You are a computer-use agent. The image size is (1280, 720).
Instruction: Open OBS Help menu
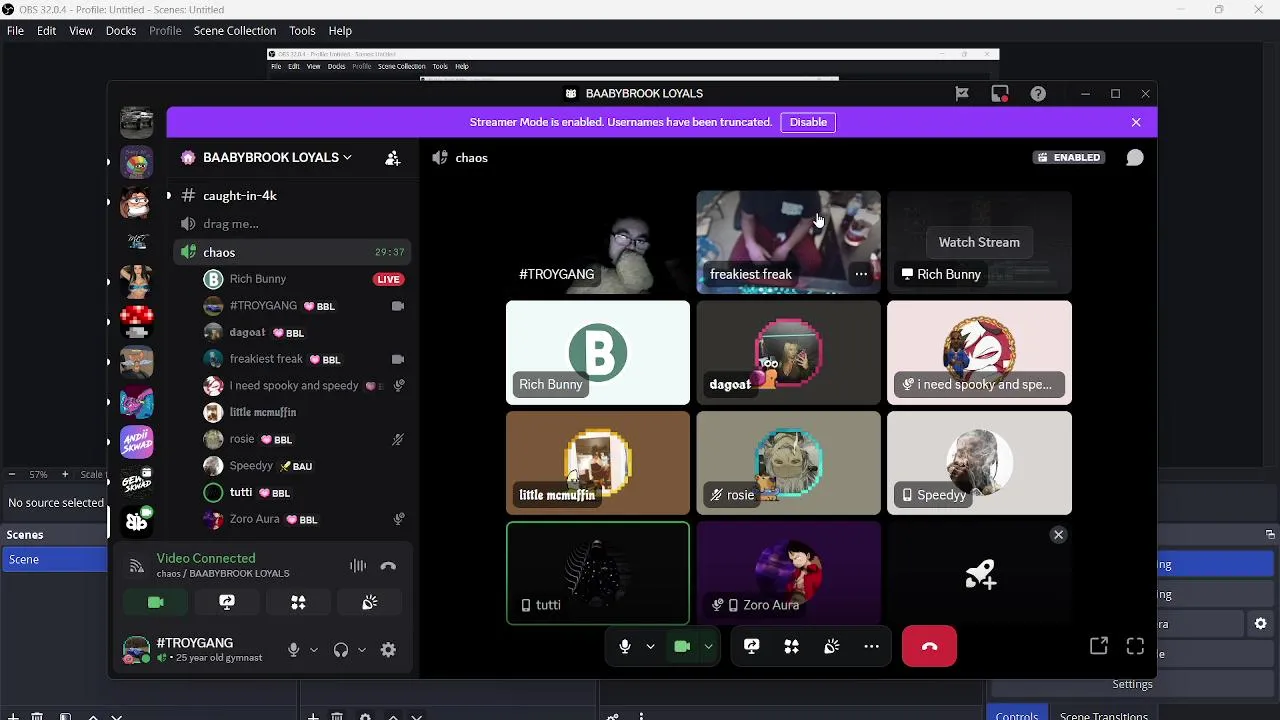click(x=340, y=31)
